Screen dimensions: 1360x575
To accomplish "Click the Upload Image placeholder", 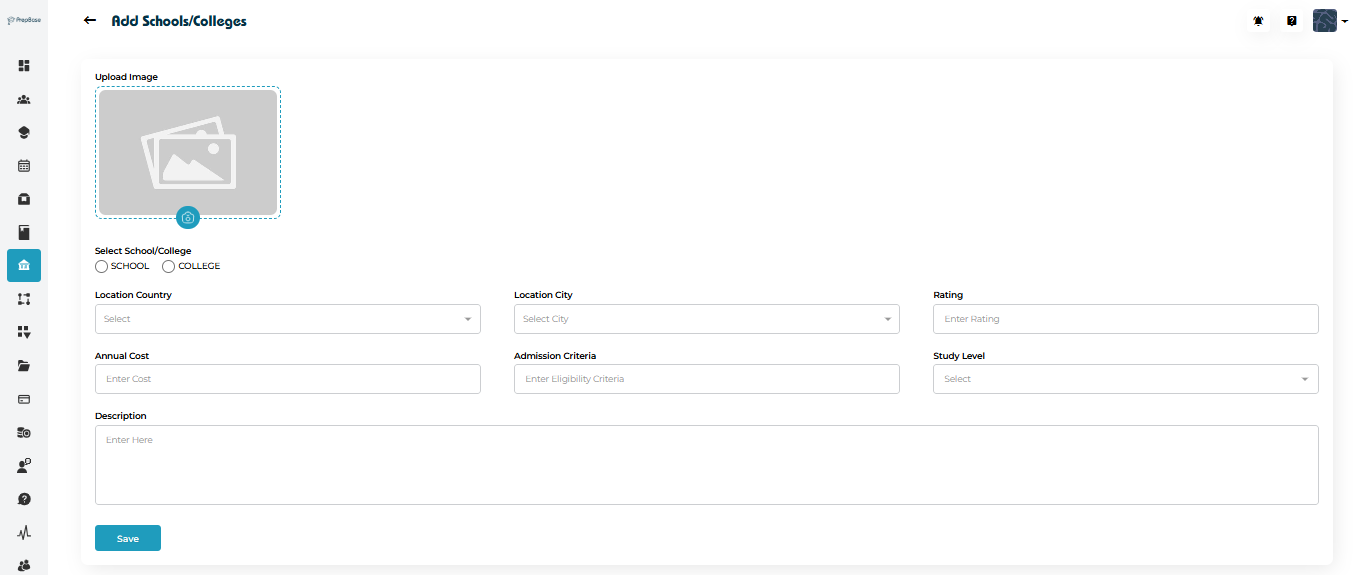I will (x=188, y=150).
